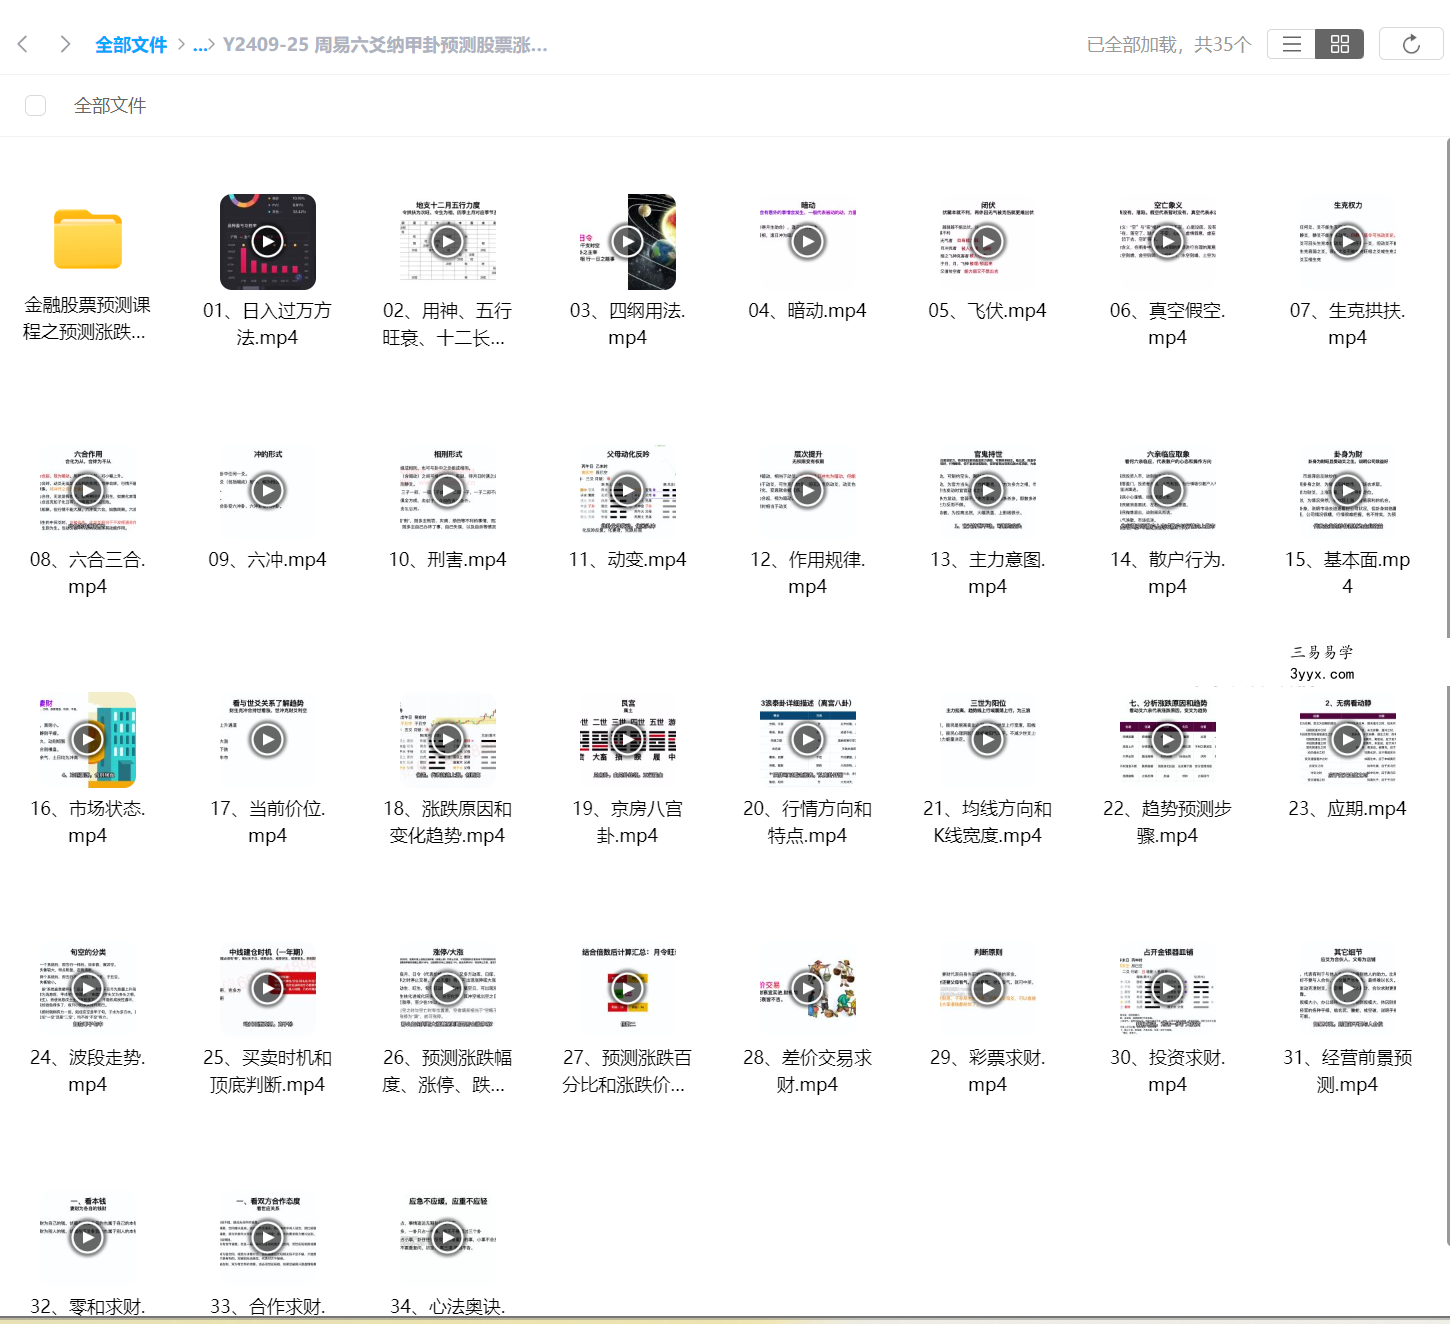
Task: Open thumbnail of 34、心法奥诀
Action: click(x=447, y=1237)
